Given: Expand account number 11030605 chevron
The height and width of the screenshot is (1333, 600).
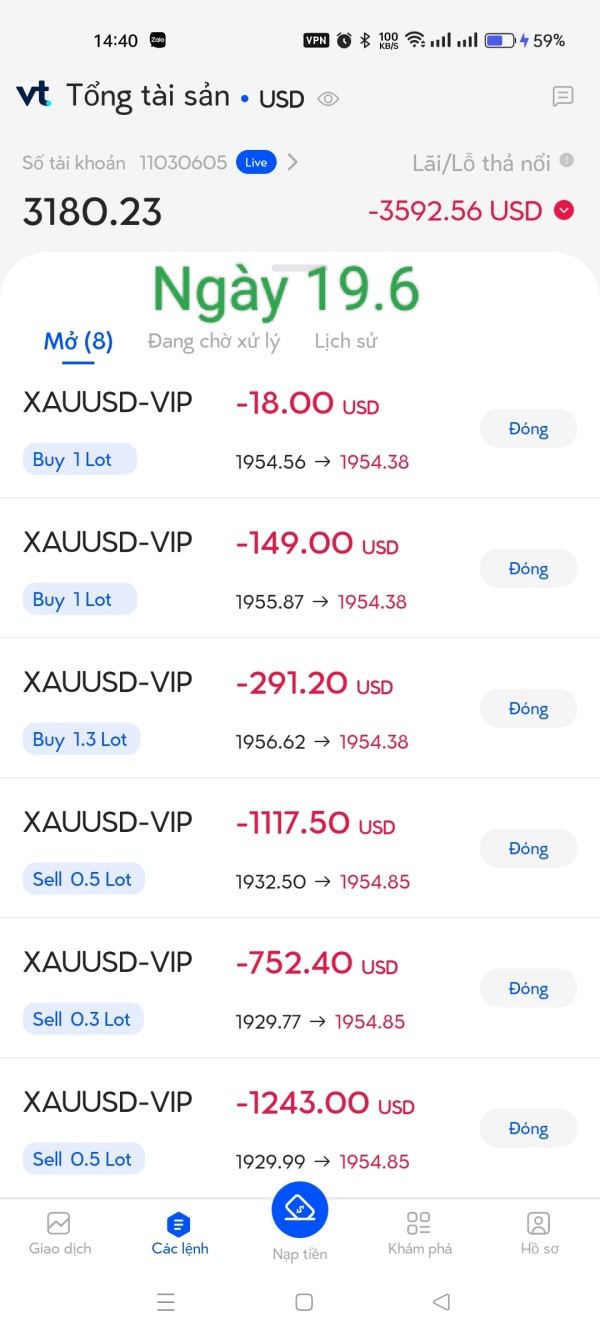Looking at the screenshot, I should pyautogui.click(x=292, y=162).
